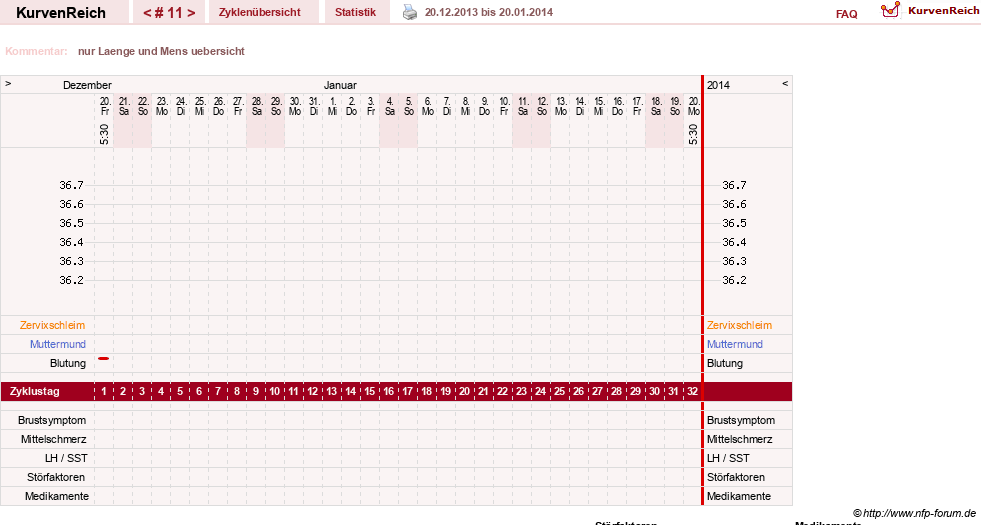
Task: Click the date header 1. Mi
Action: click(x=333, y=106)
